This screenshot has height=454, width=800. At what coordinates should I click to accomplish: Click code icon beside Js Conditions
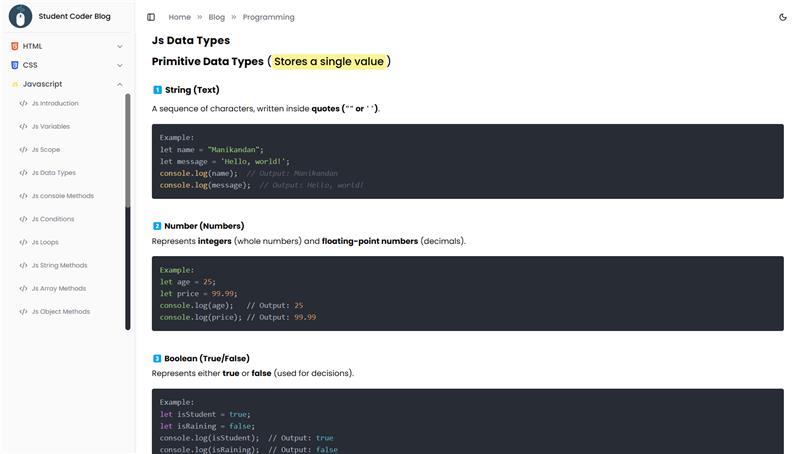[23, 219]
